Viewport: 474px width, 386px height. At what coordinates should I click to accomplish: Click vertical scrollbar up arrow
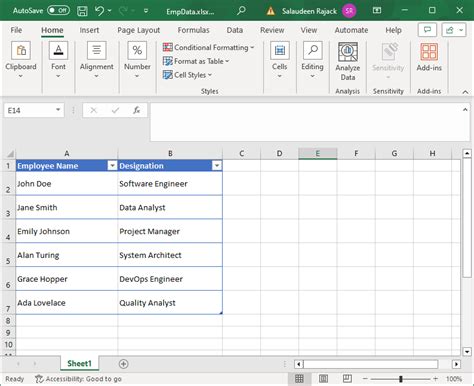coord(467,153)
